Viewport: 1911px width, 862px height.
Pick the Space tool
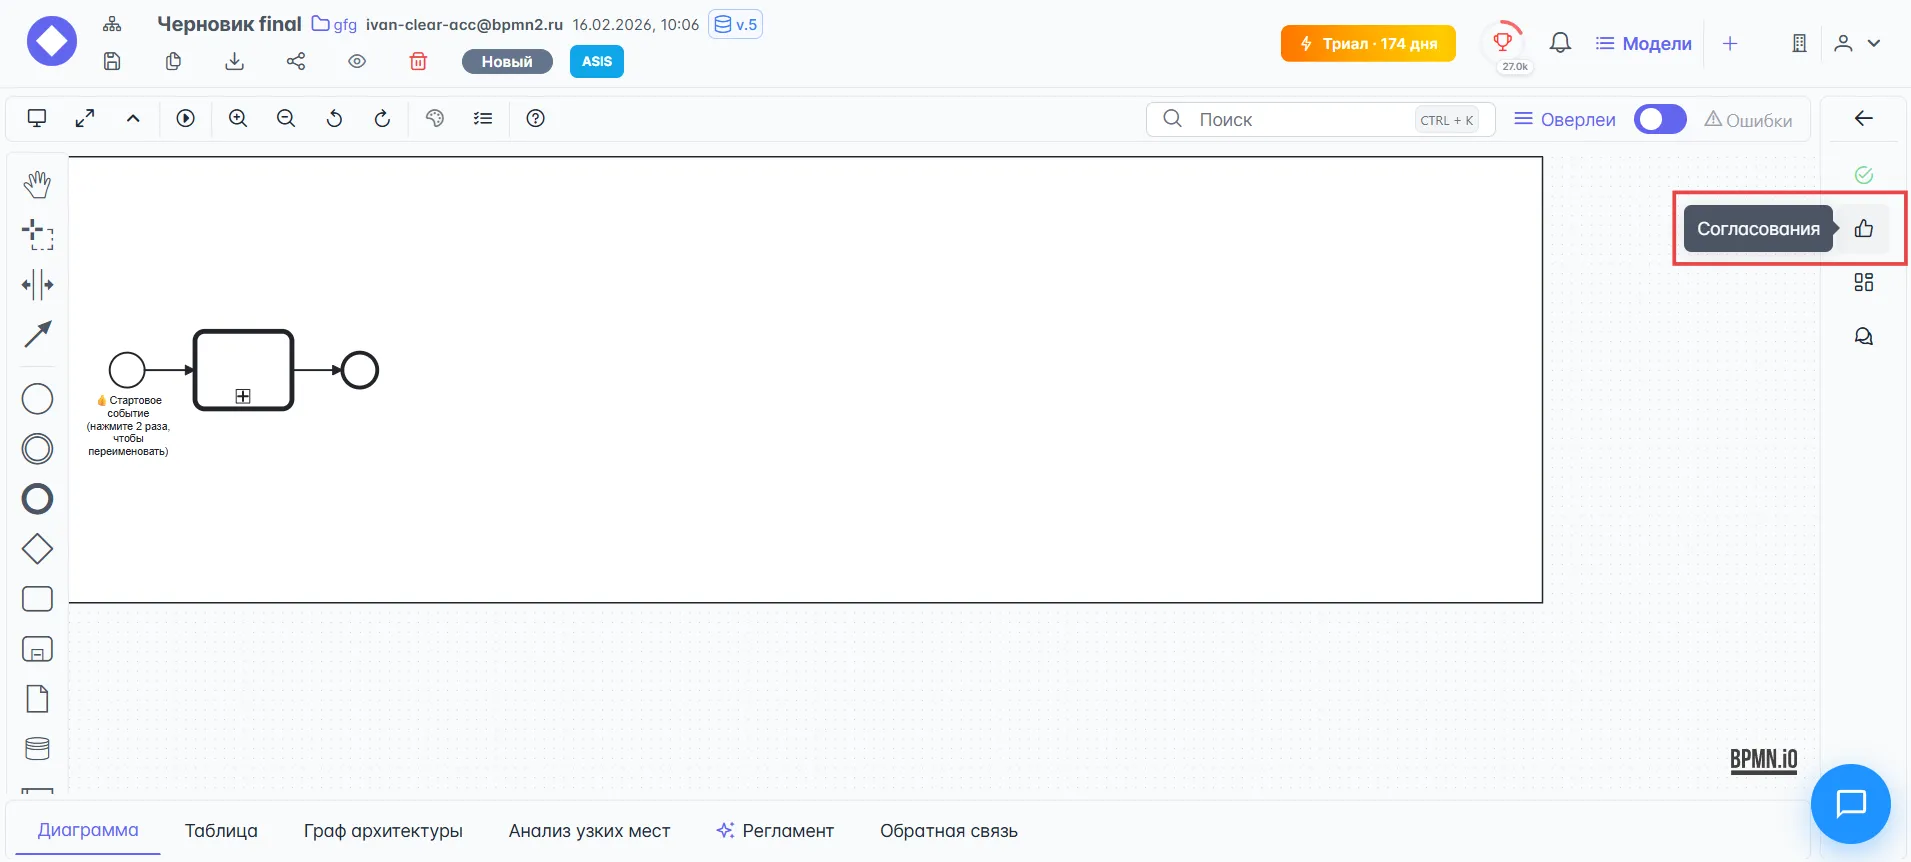pos(37,285)
